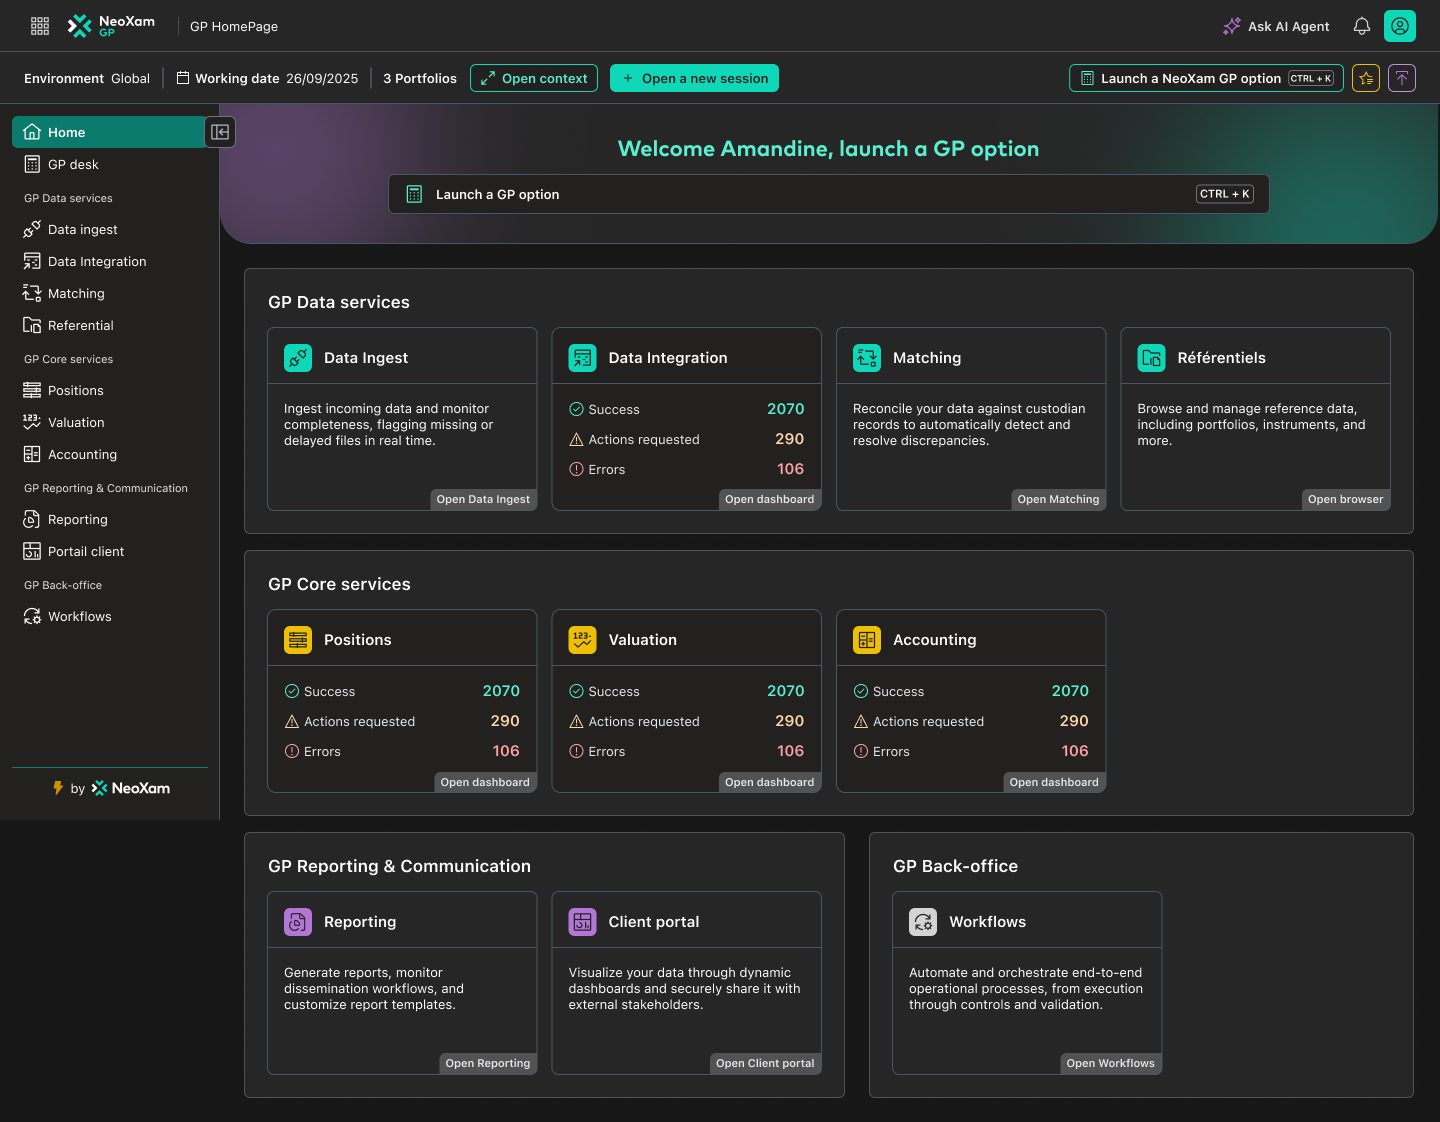Click Open Data Ingest button
Image resolution: width=1440 pixels, height=1122 pixels.
pyautogui.click(x=483, y=499)
